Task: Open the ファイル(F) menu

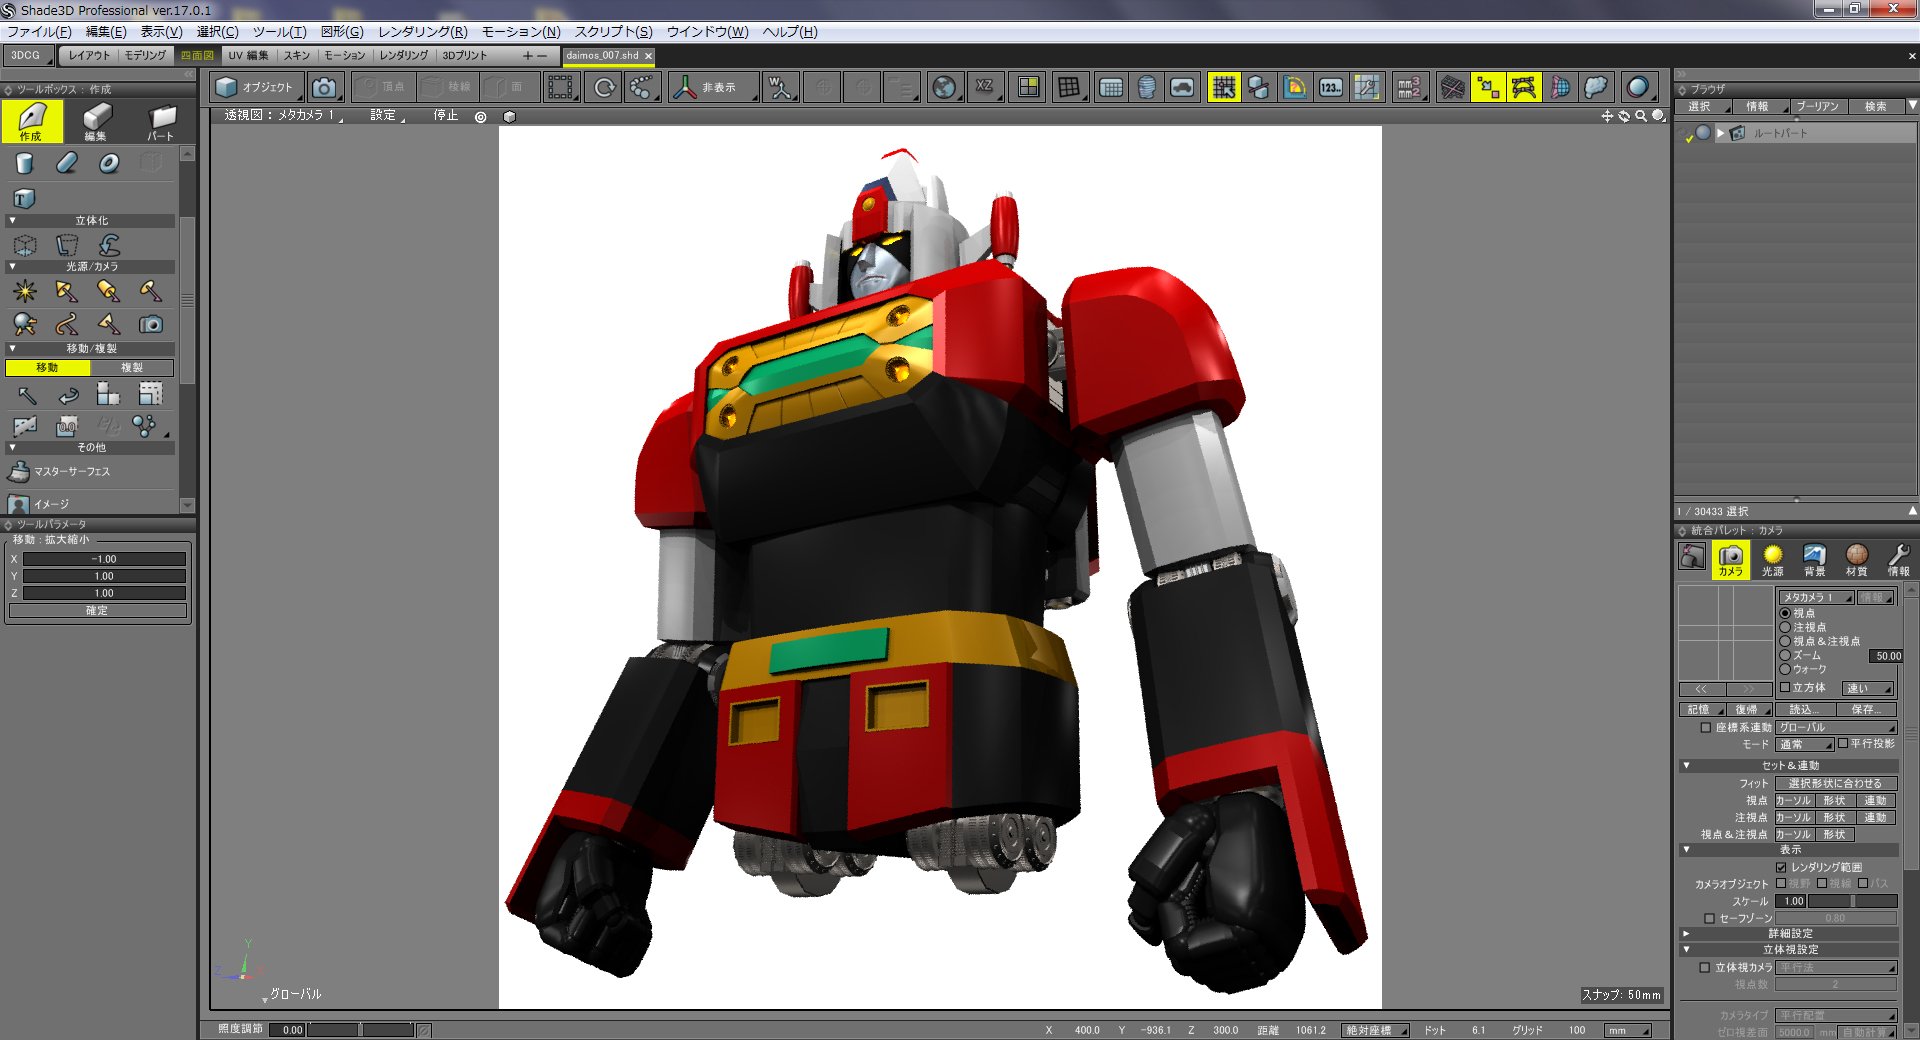Action: point(39,32)
